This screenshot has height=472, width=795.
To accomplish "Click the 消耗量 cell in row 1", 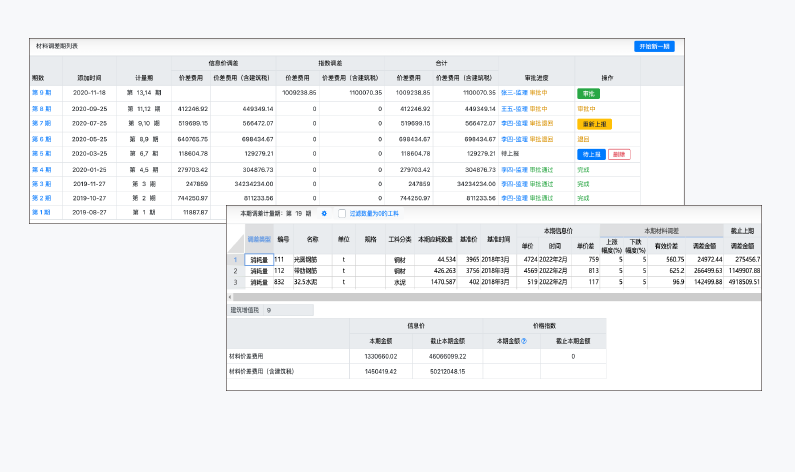I will [258, 259].
